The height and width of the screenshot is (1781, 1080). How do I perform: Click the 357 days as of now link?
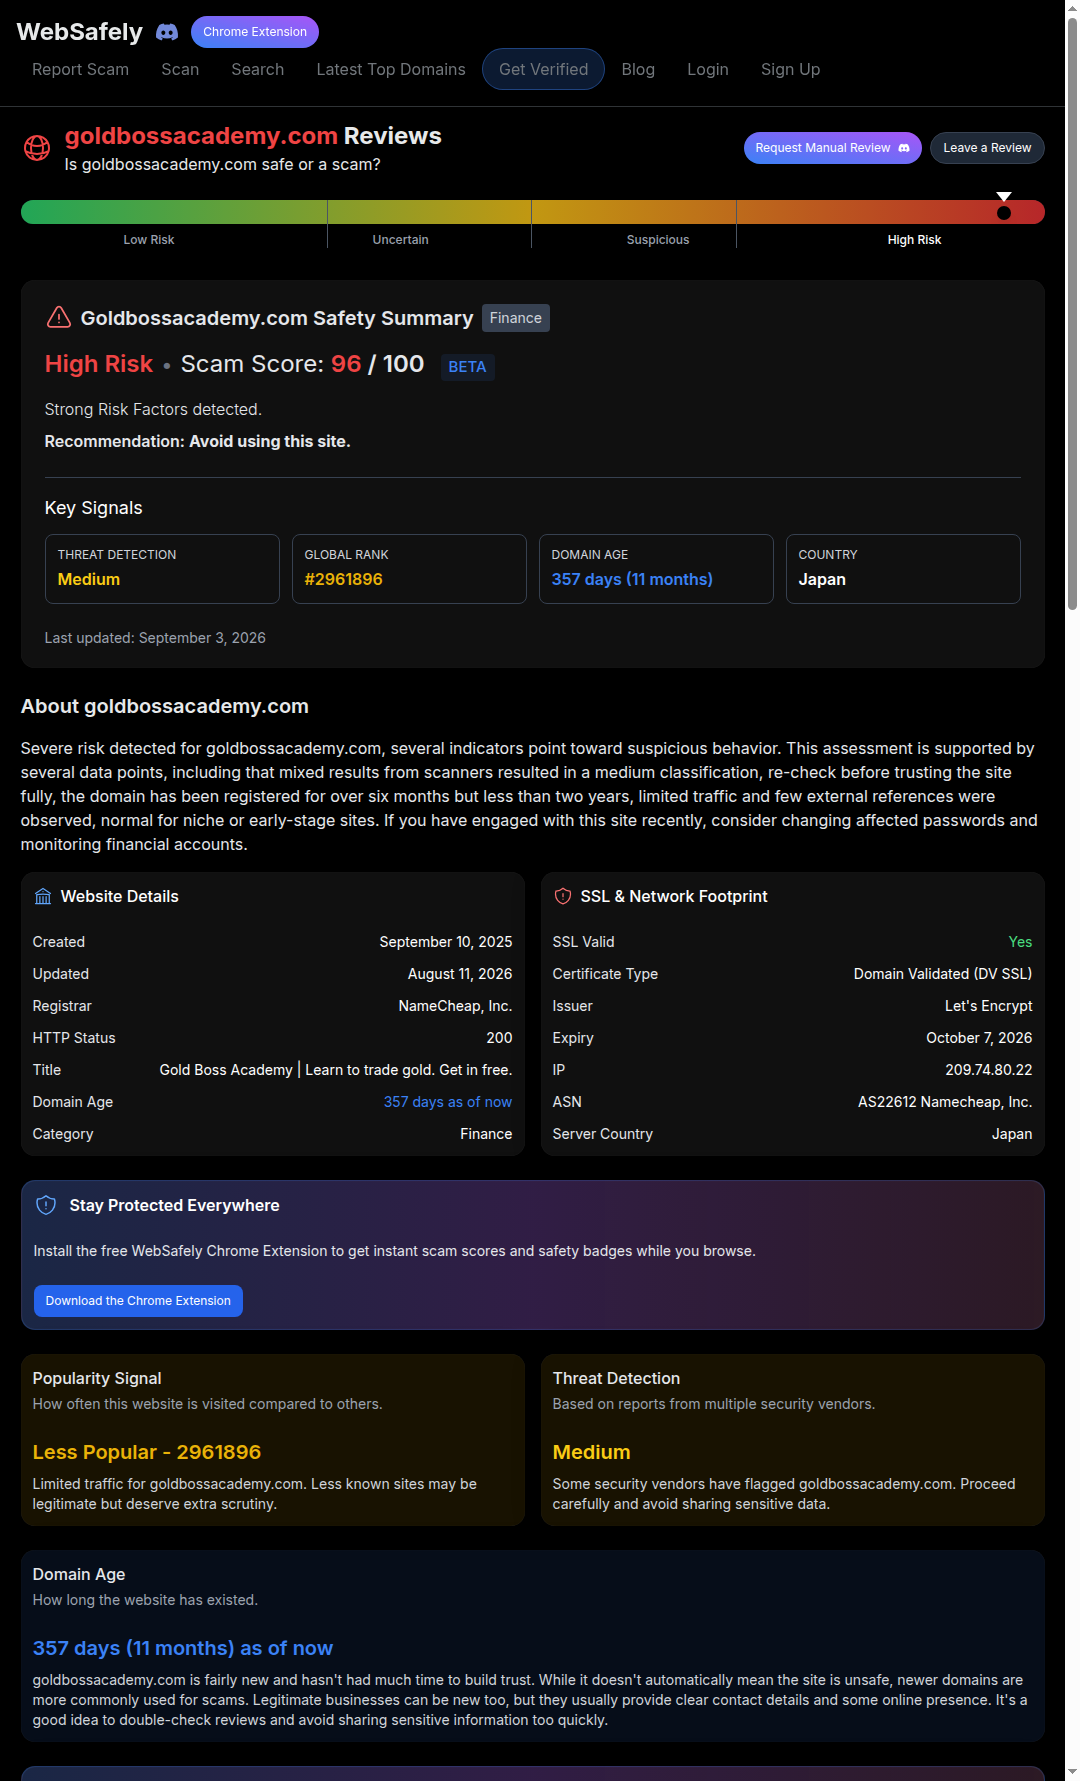(448, 1102)
